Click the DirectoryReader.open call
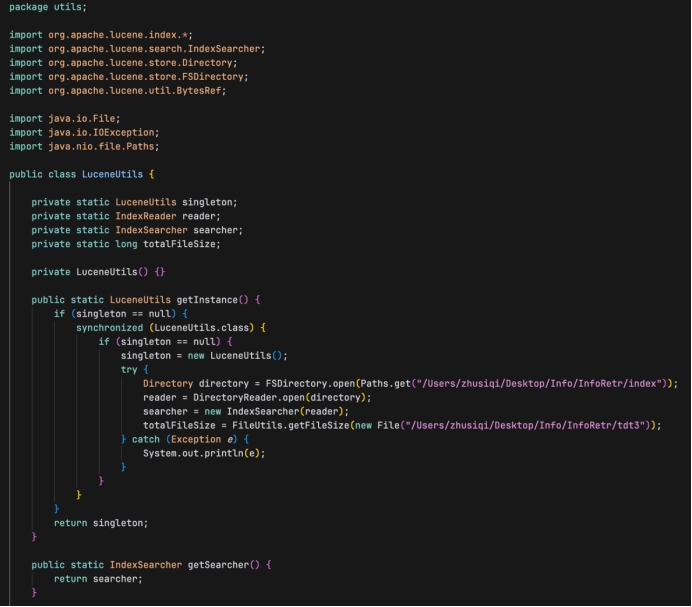Image resolution: width=692 pixels, height=607 pixels. point(282,397)
